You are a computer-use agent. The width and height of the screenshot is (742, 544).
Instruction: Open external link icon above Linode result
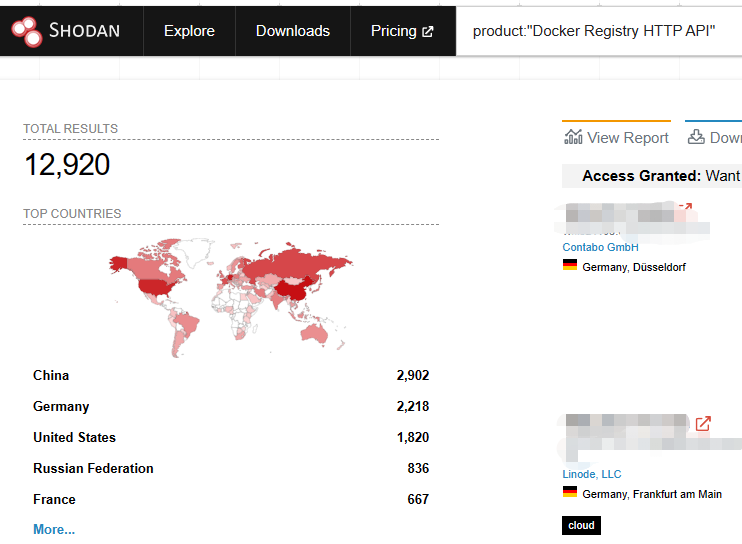(x=703, y=423)
